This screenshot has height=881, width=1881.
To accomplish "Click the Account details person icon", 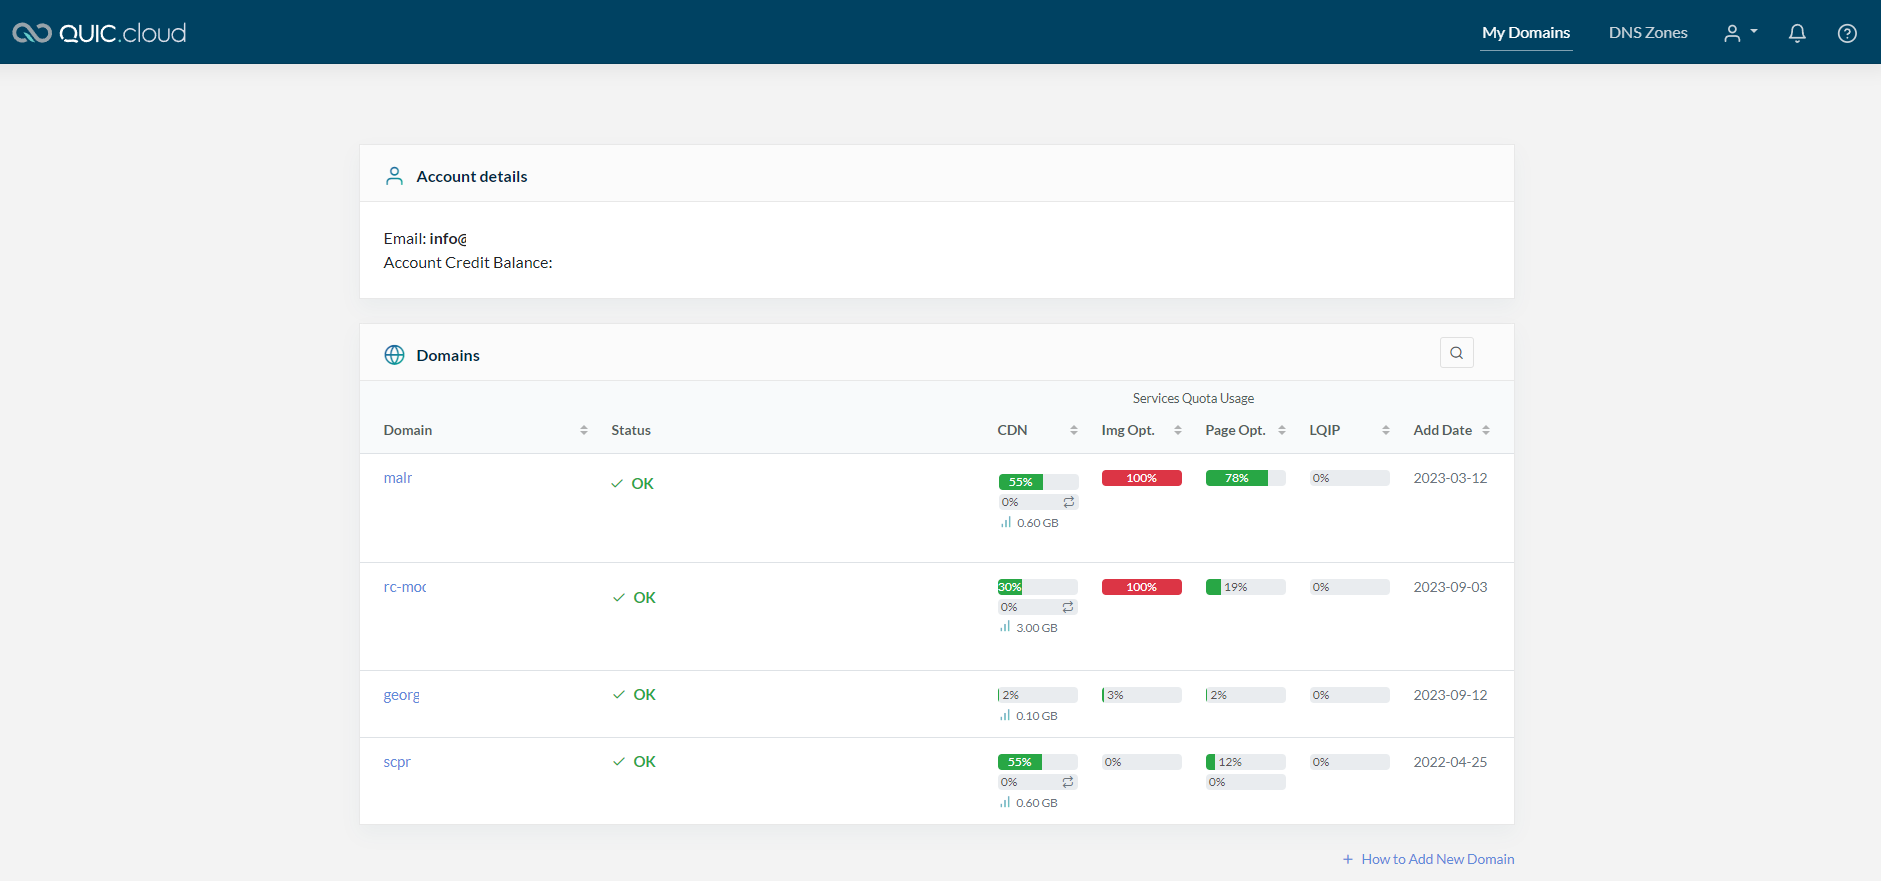I will (394, 176).
